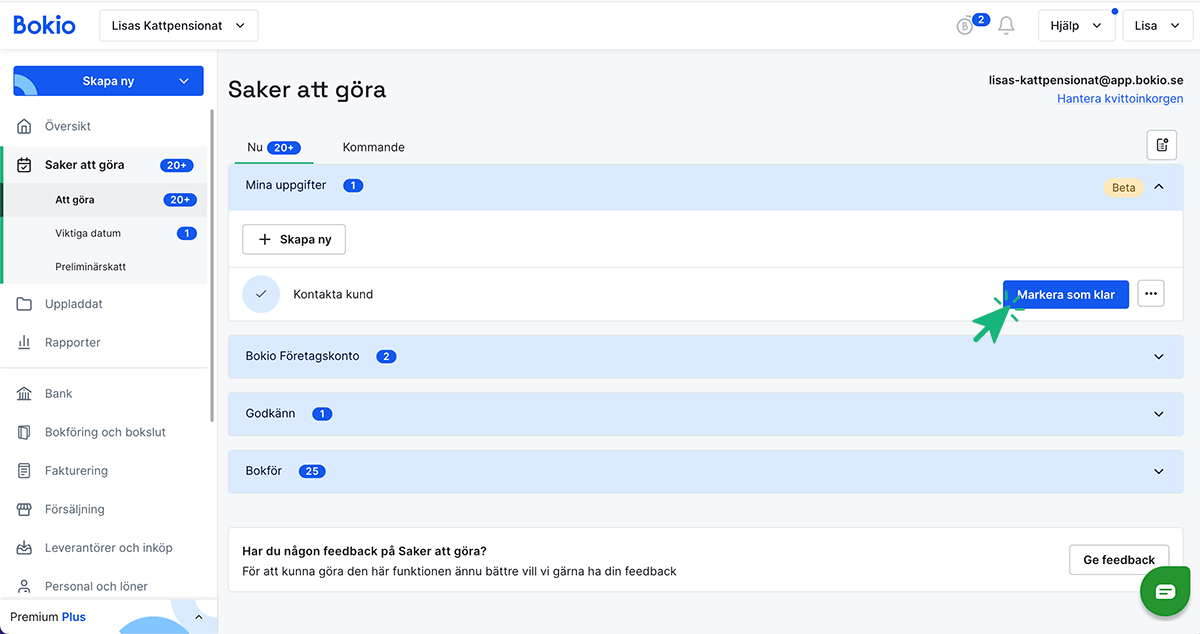
Task: Open the three-dot menu for Kontakta kund
Action: tap(1150, 294)
